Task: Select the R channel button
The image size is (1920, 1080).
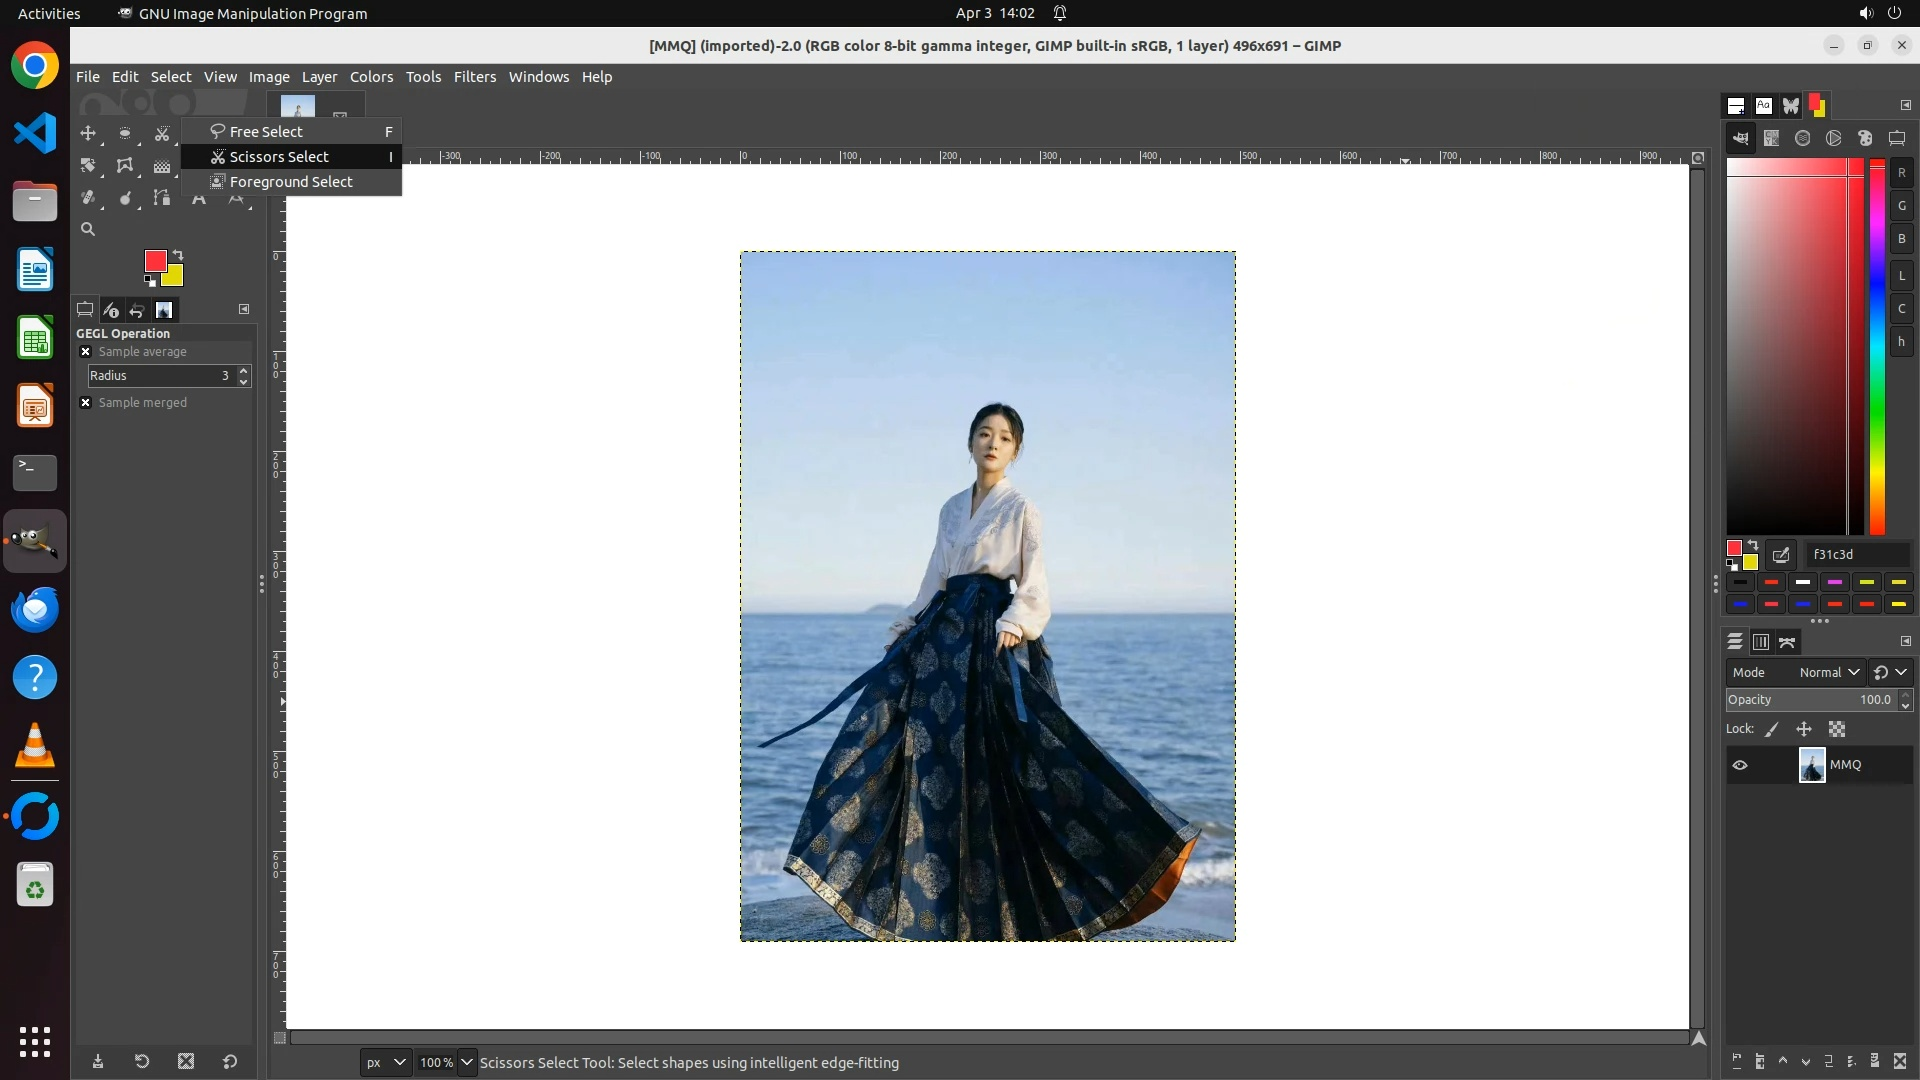Action: tap(1901, 173)
